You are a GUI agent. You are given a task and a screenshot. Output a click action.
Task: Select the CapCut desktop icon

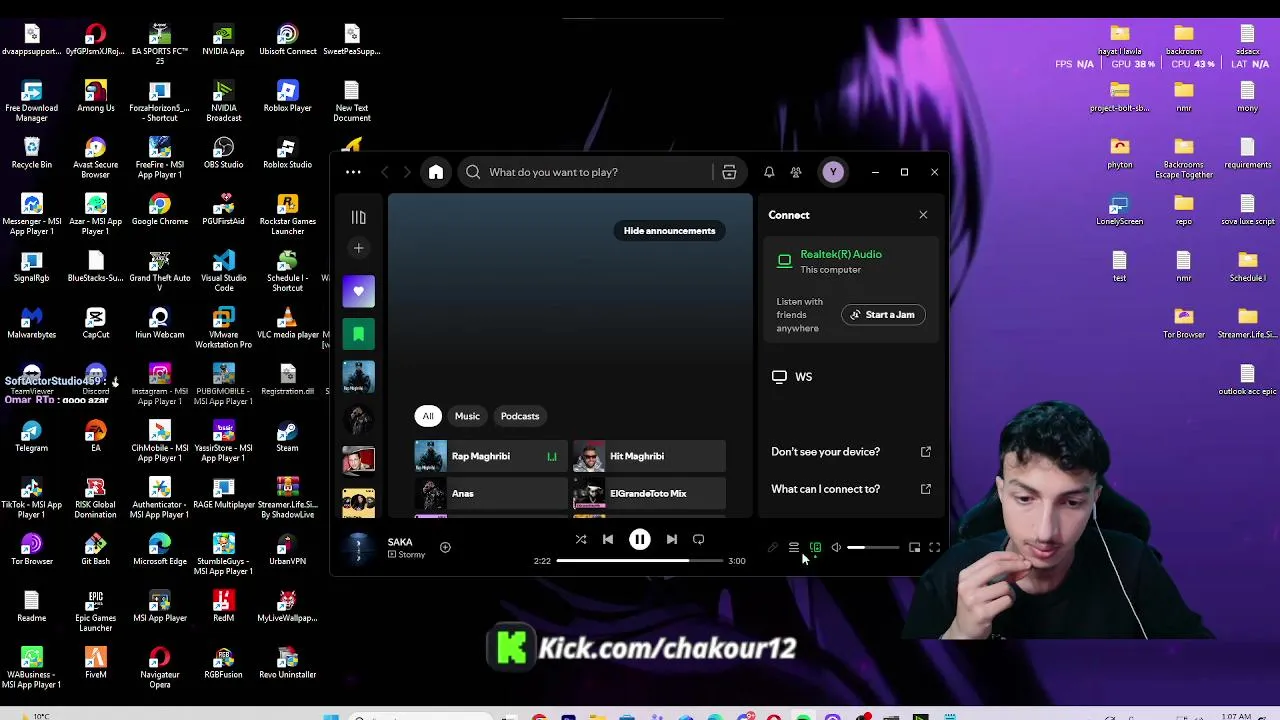tap(96, 323)
